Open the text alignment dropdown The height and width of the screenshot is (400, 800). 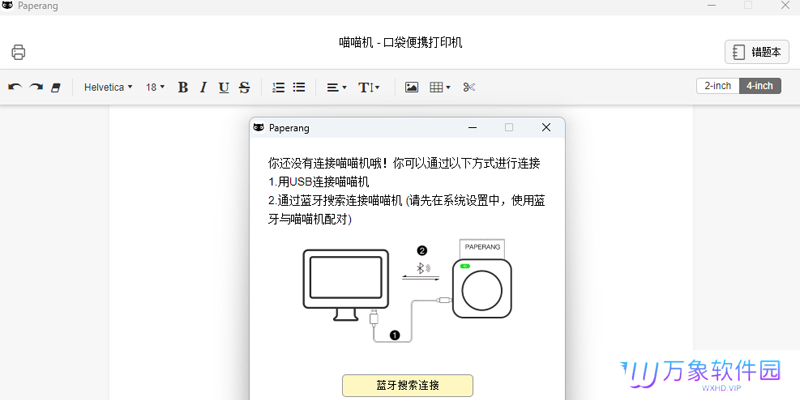(x=337, y=88)
